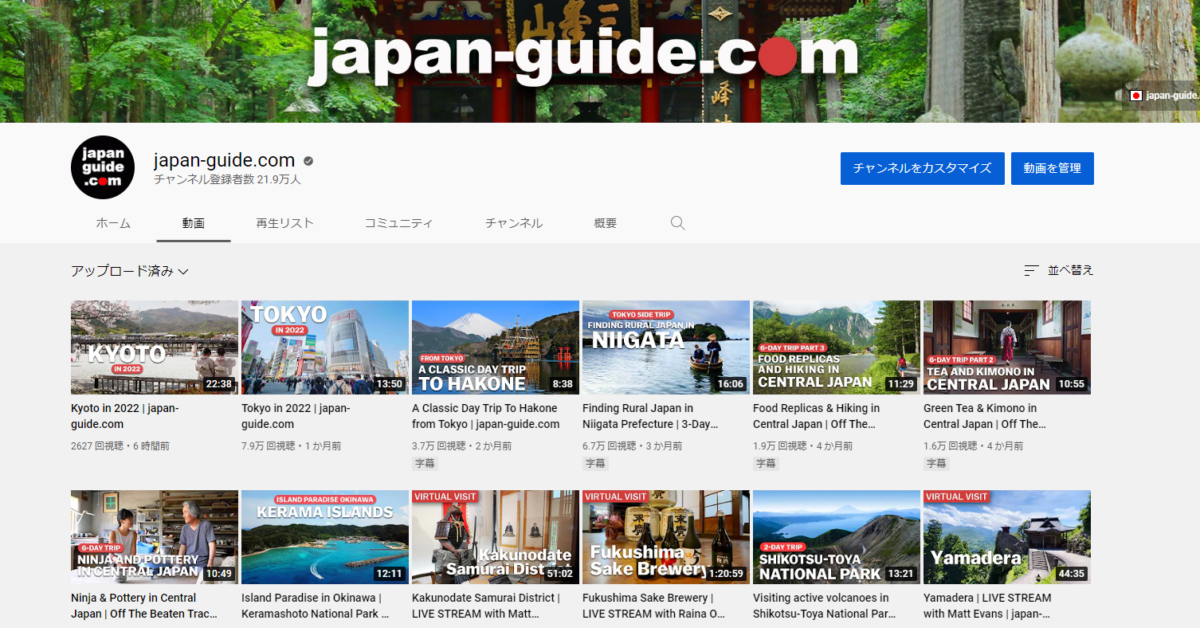Viewport: 1200px width, 628px height.
Task: Open the Fukushima Sake Brewery thumbnail
Action: (x=666, y=537)
